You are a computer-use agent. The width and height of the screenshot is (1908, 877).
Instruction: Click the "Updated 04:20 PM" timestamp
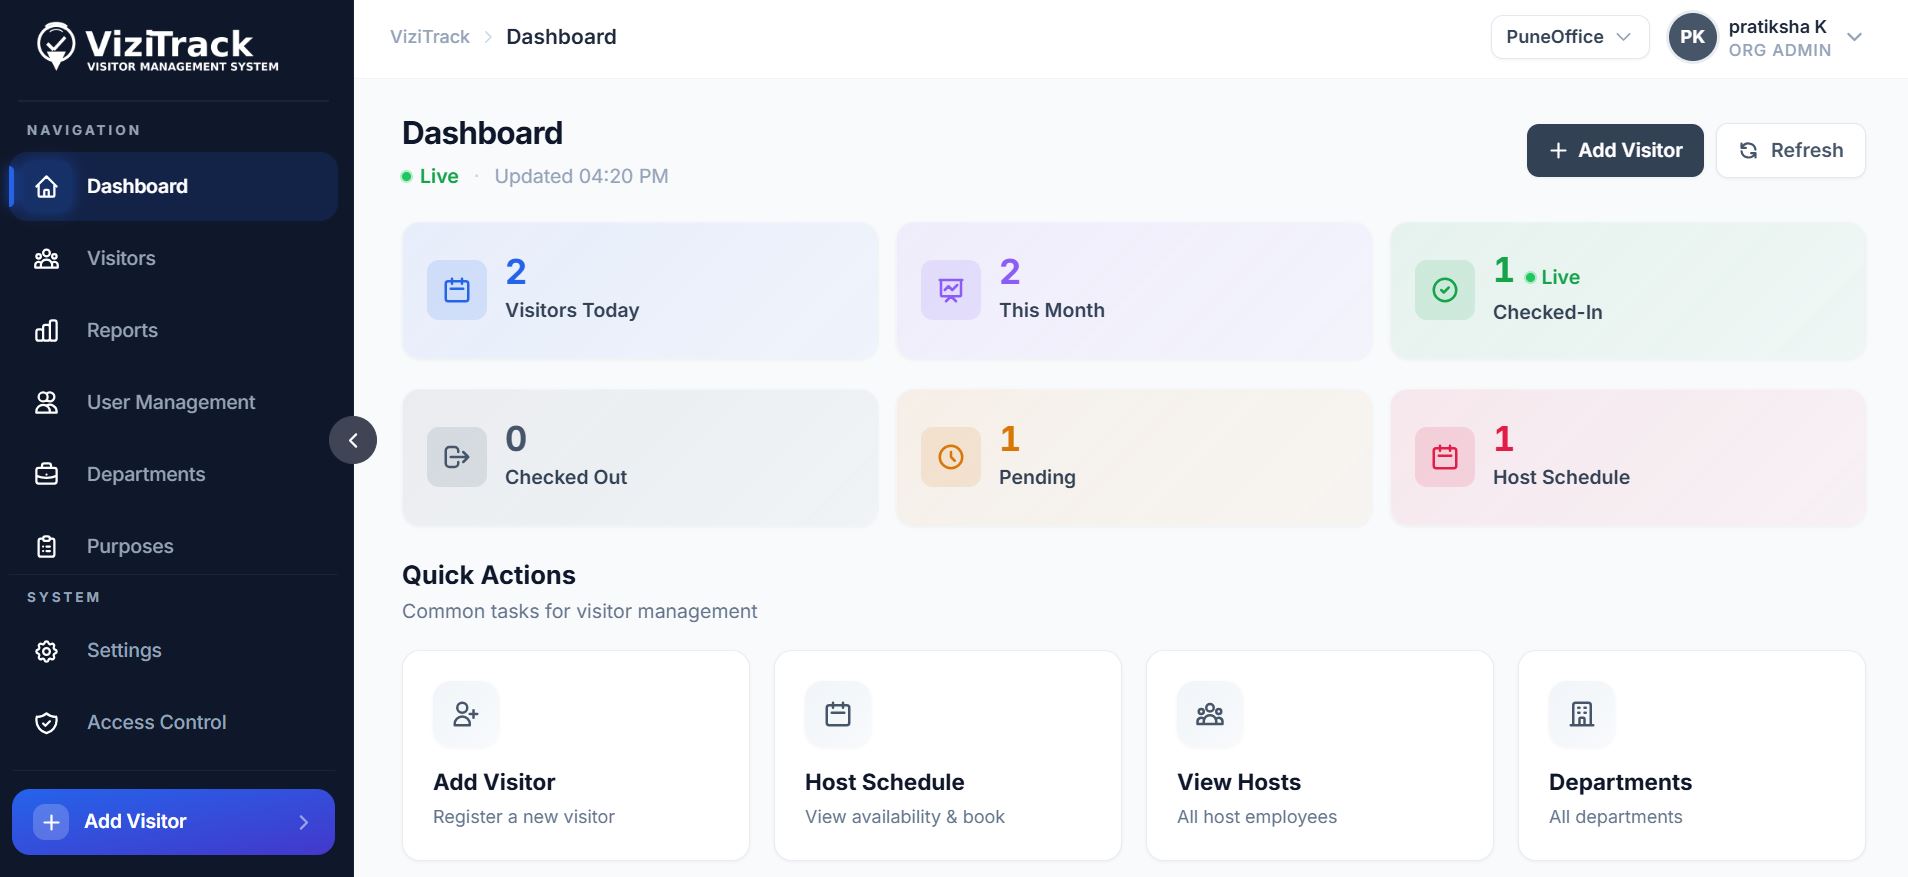click(x=581, y=176)
